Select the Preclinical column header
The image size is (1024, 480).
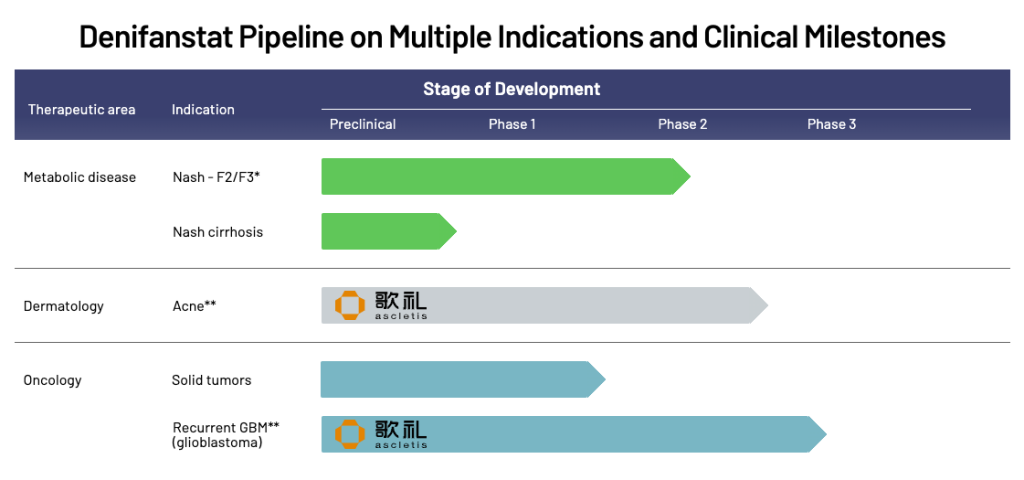[x=363, y=124]
